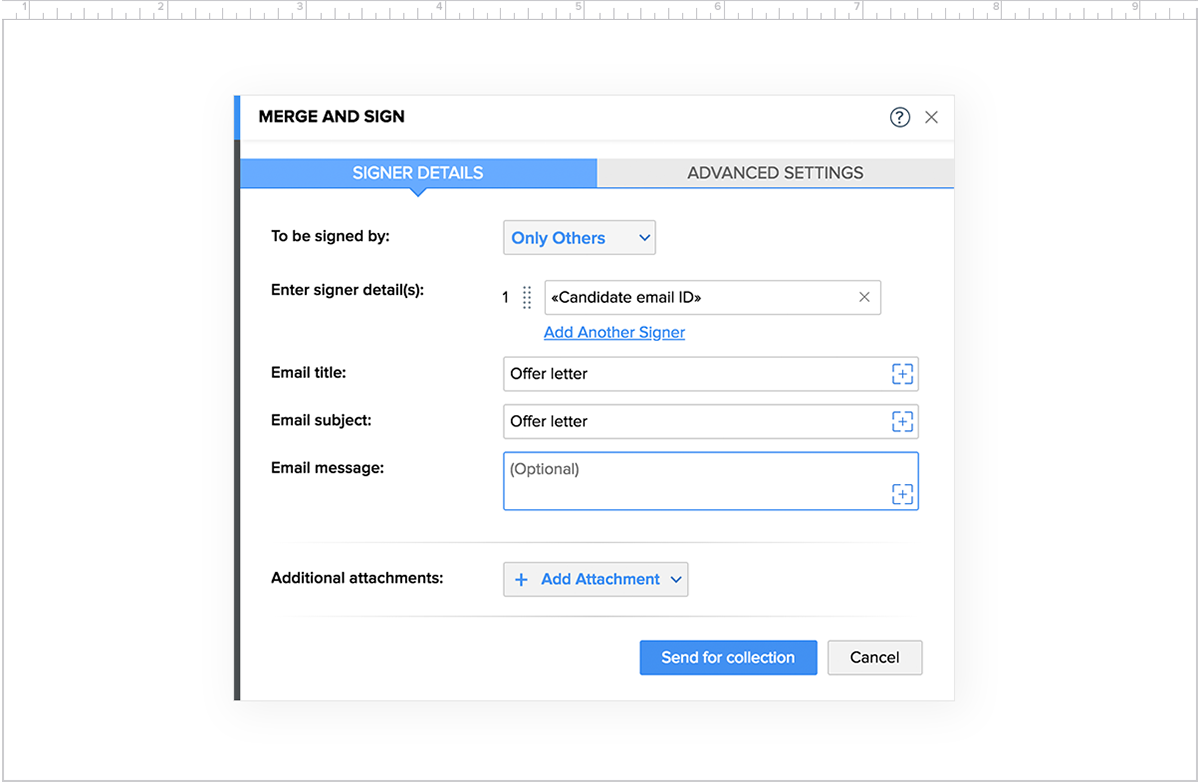Viewport: 1200px width, 784px height.
Task: Insert merge field in Email title
Action: pyautogui.click(x=902, y=374)
